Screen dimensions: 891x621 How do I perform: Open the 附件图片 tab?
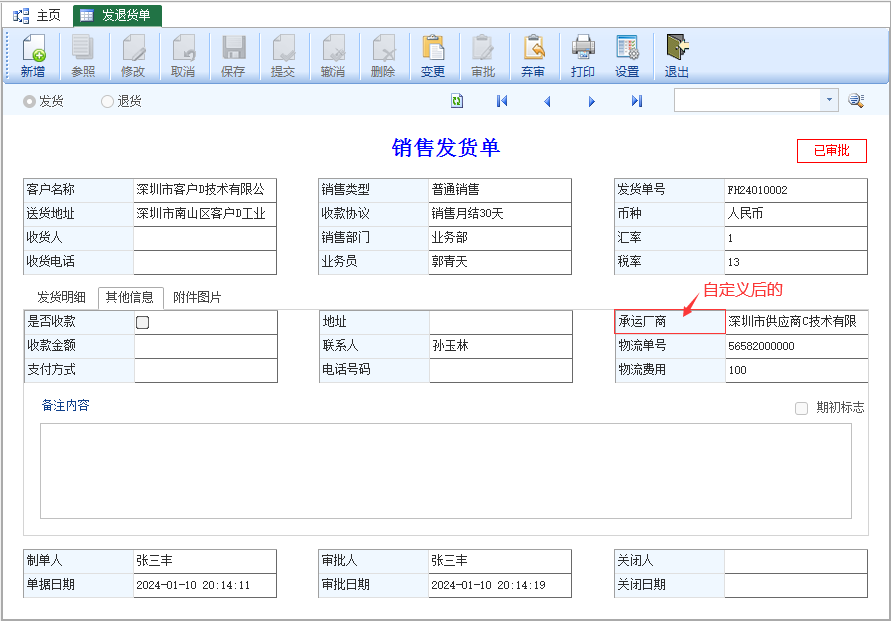[x=197, y=297]
